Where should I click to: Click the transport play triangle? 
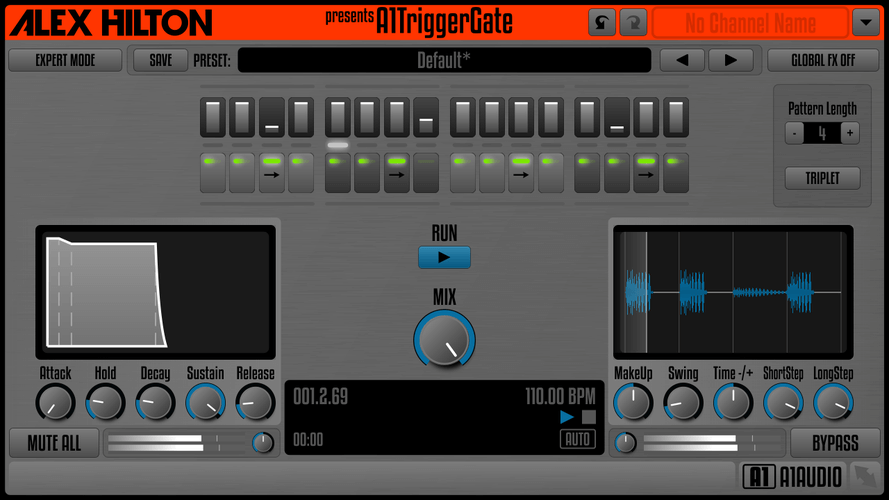pyautogui.click(x=566, y=417)
